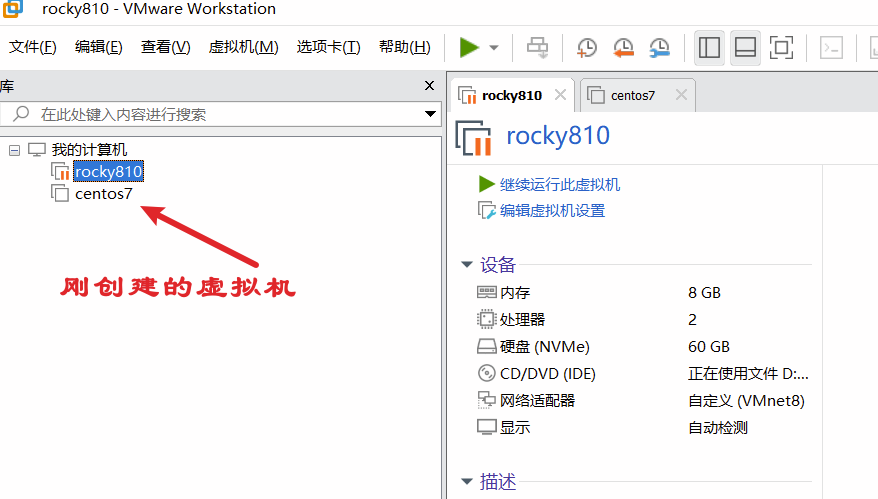
Task: Toggle the thumbnail bar view button
Action: pyautogui.click(x=745, y=48)
